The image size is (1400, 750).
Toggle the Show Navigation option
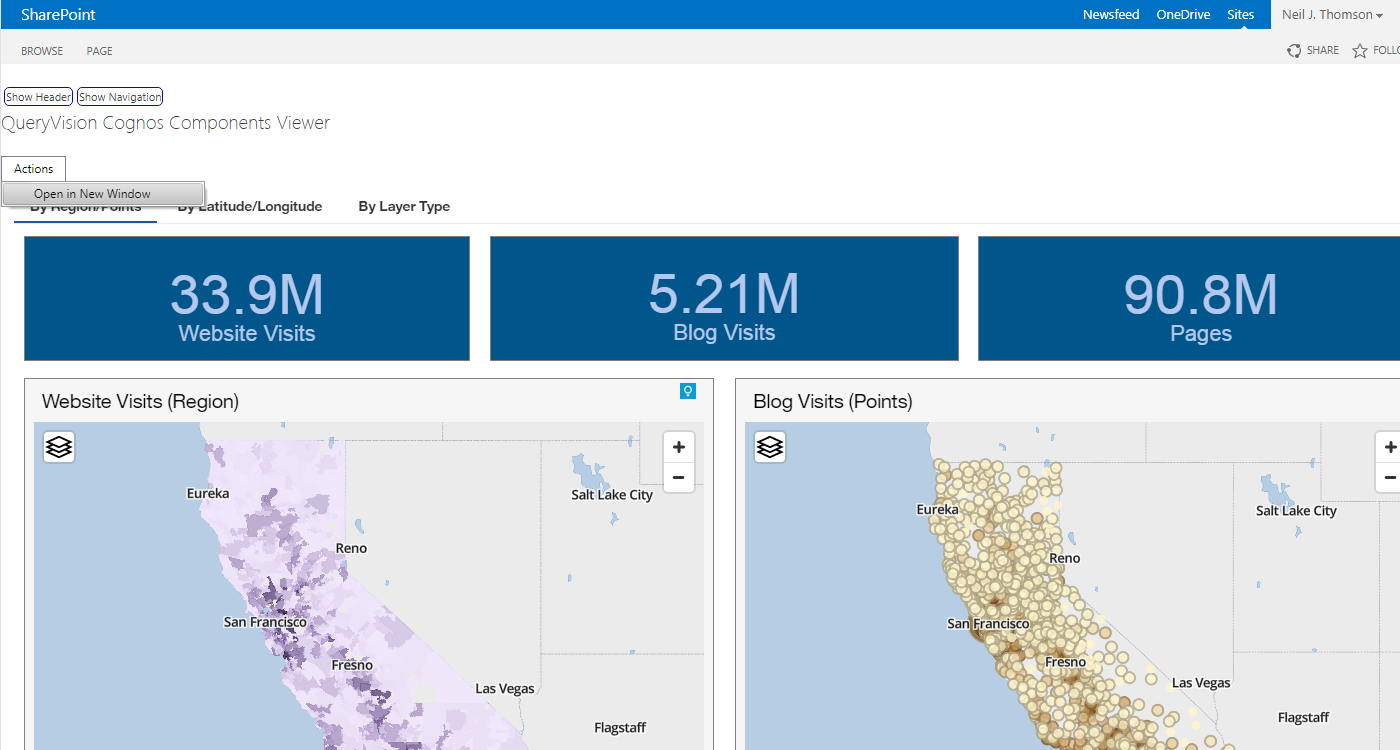coord(119,96)
